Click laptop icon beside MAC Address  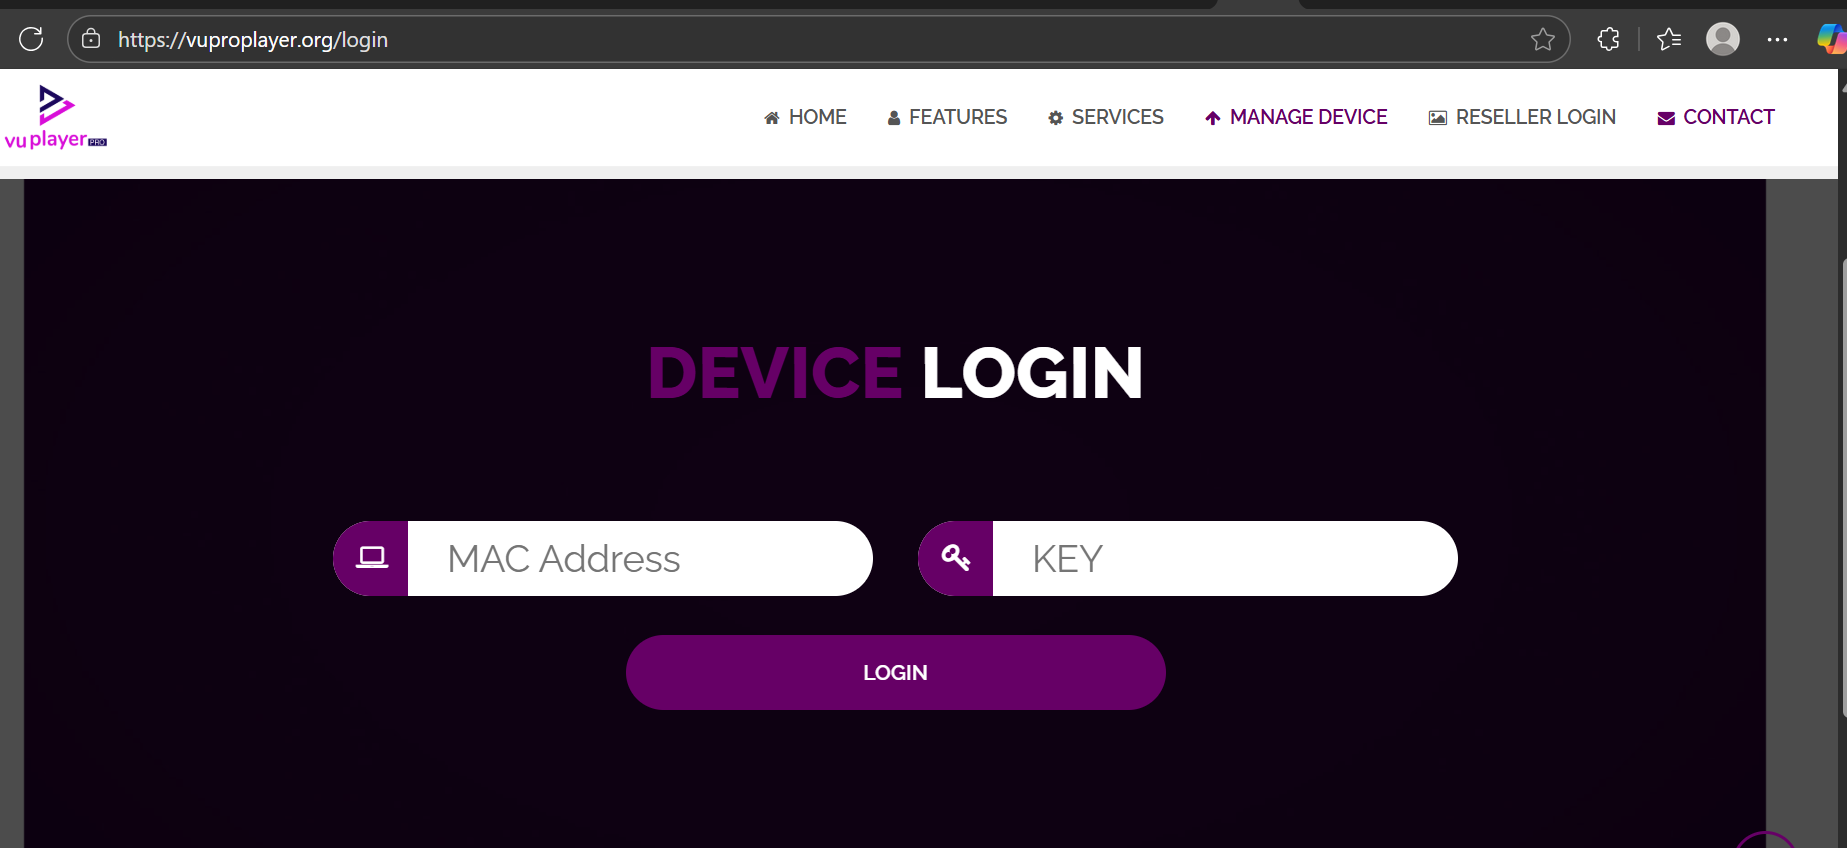click(371, 558)
